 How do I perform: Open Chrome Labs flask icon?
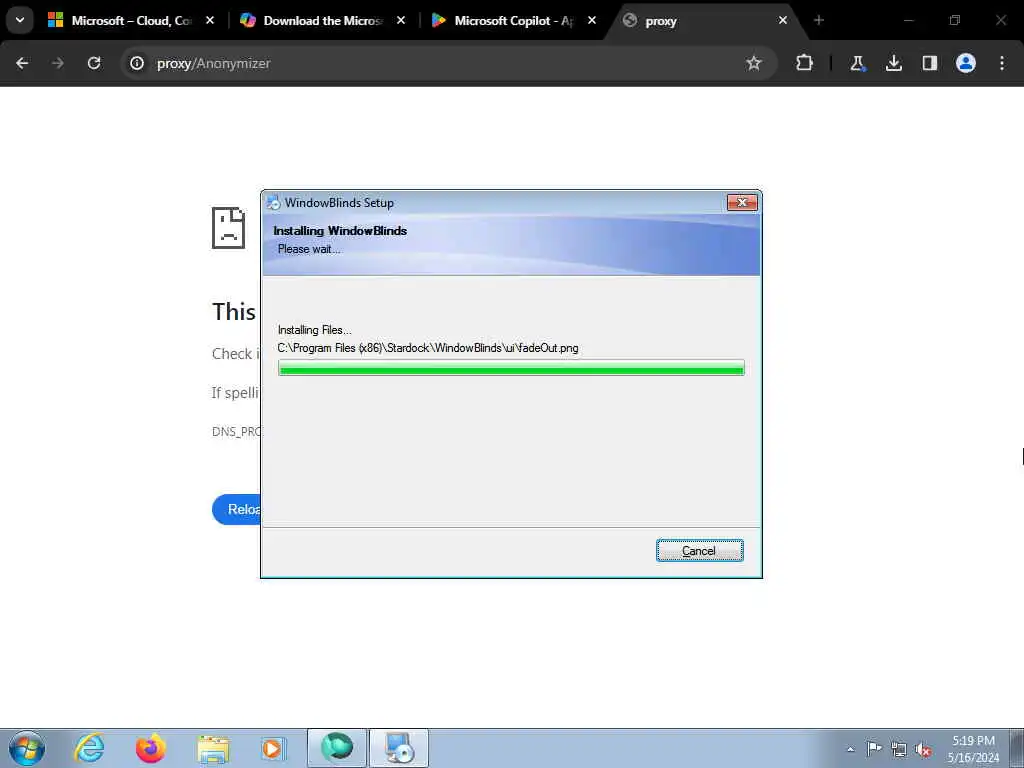click(857, 63)
